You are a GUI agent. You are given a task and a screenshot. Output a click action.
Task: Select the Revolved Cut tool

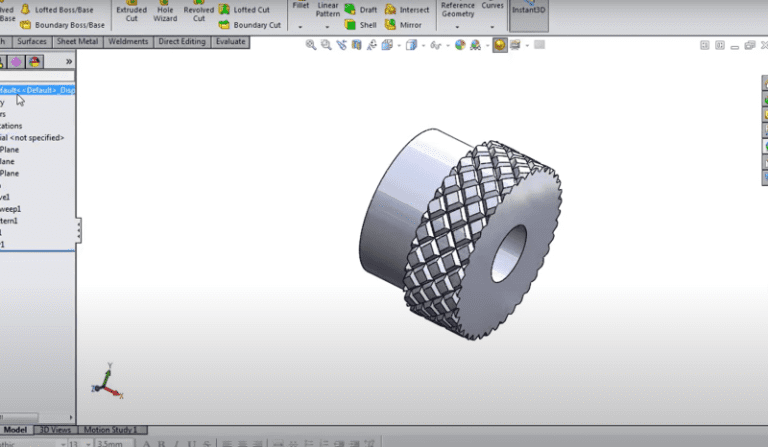(x=198, y=12)
